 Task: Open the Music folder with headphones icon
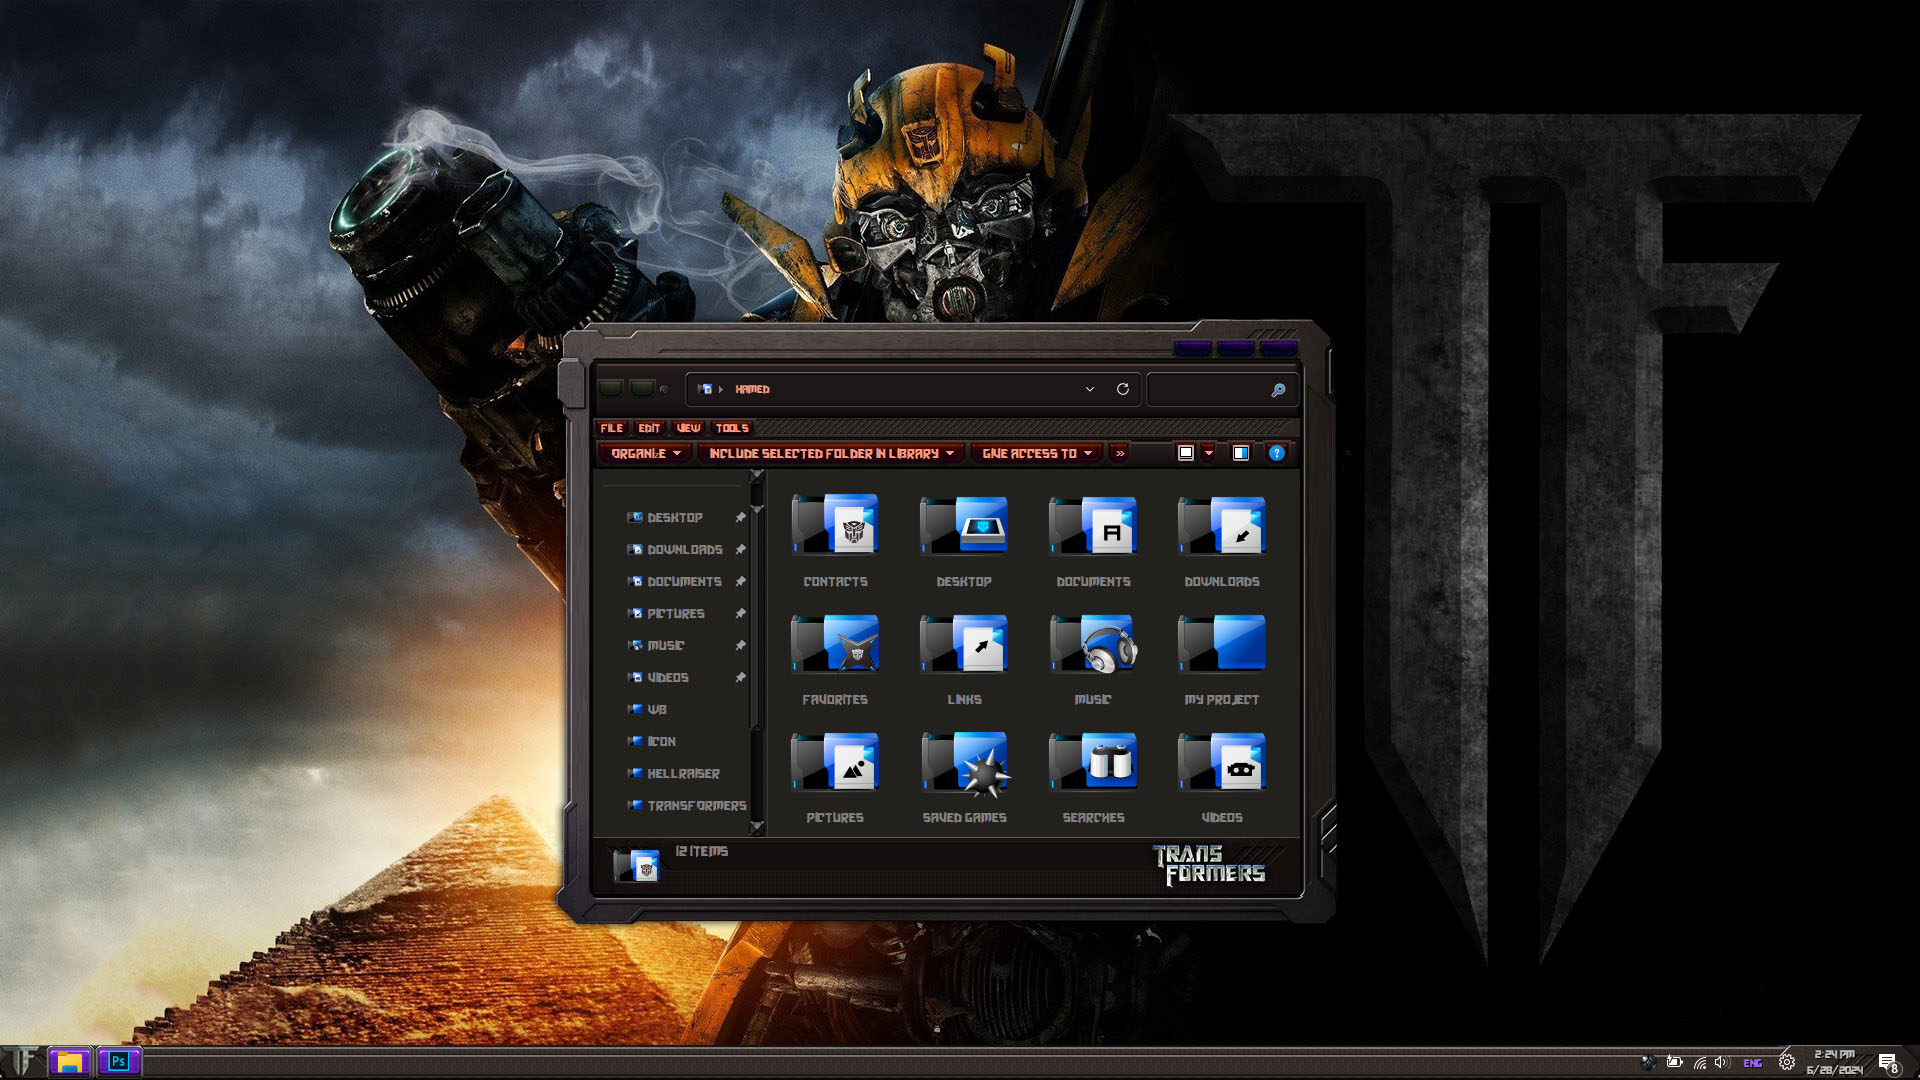(x=1093, y=647)
